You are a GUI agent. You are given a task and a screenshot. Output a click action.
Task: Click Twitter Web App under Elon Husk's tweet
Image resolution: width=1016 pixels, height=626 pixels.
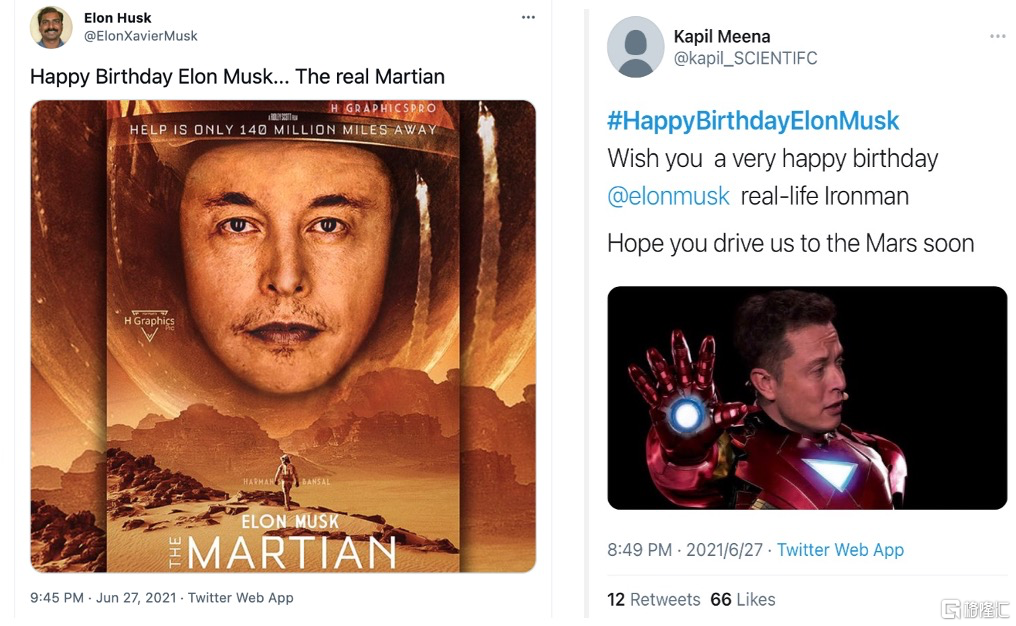(241, 598)
